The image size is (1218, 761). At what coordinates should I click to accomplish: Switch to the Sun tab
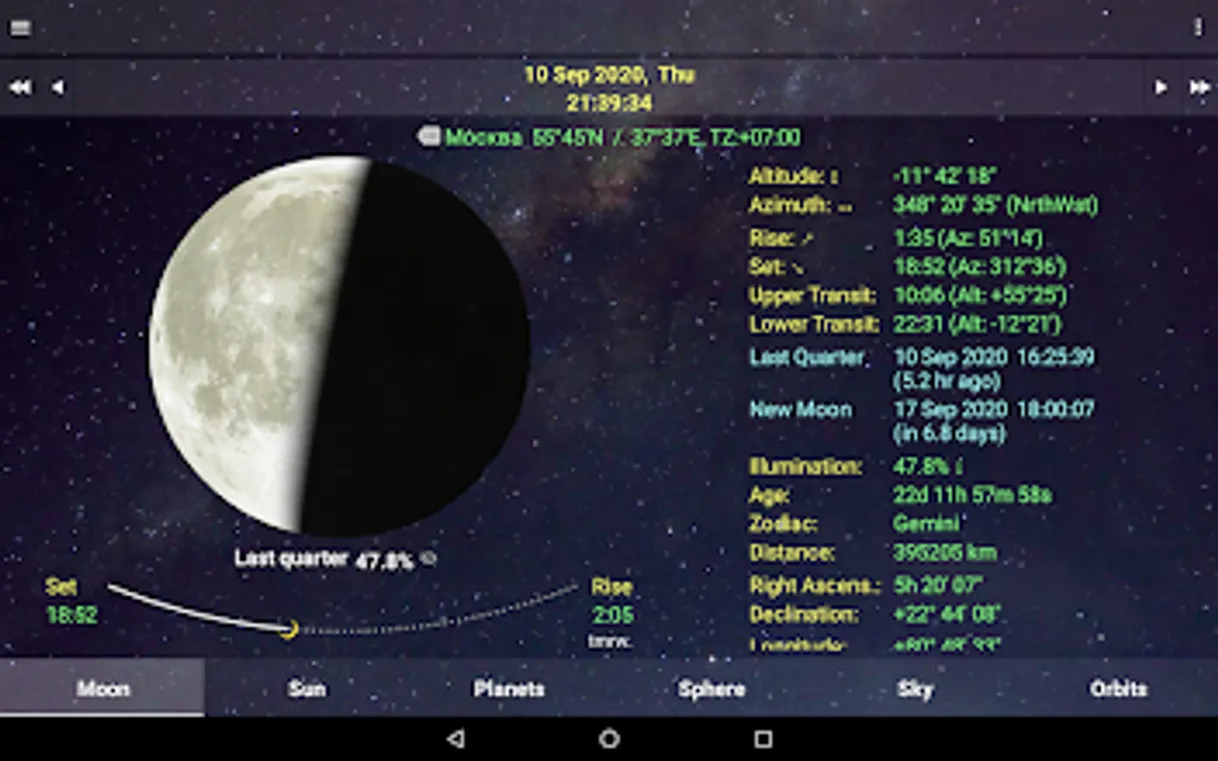[305, 689]
